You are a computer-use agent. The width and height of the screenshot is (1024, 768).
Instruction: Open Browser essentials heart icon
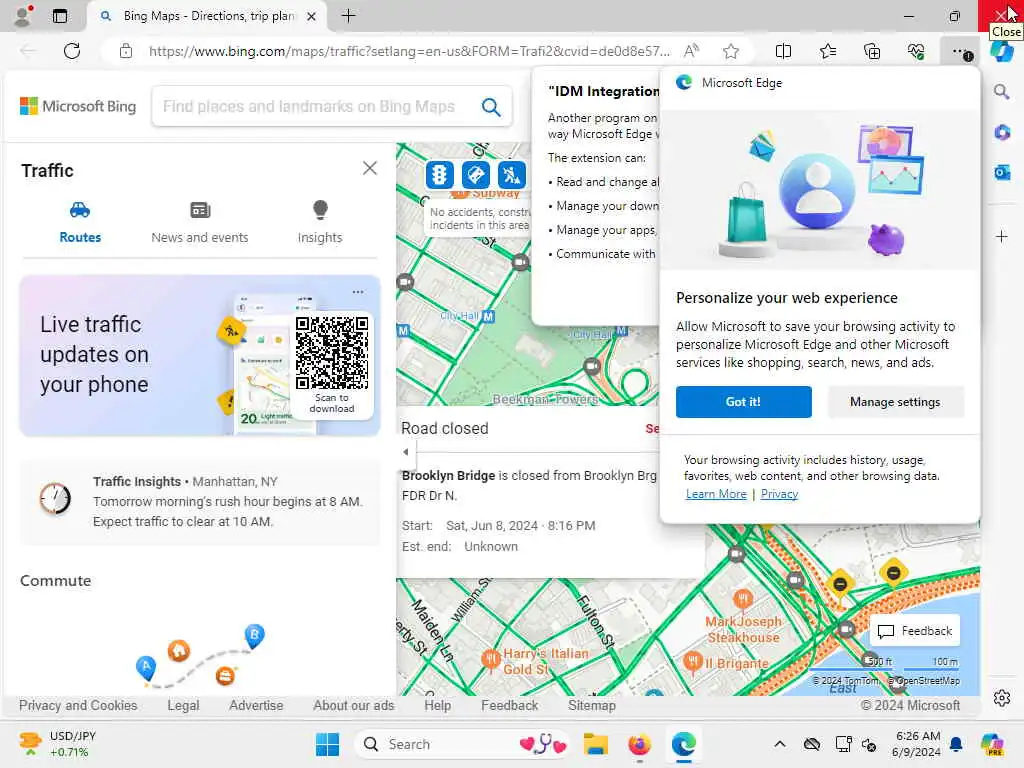(x=916, y=51)
